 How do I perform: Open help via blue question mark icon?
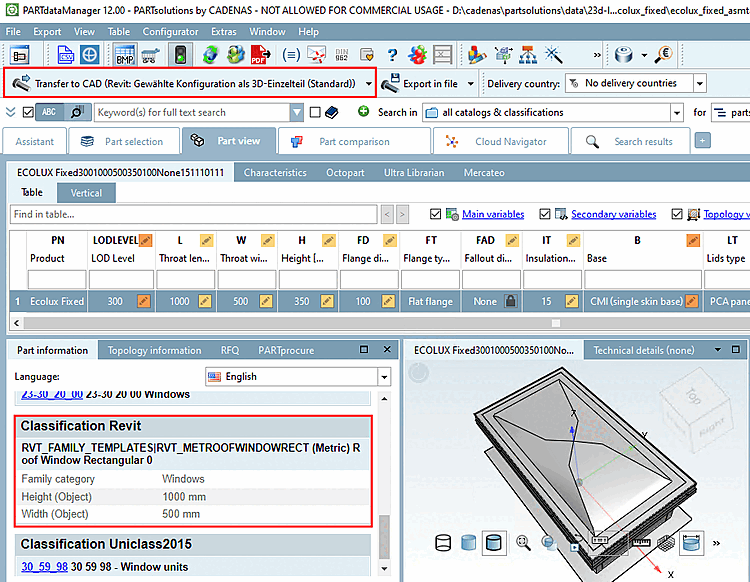pos(392,55)
